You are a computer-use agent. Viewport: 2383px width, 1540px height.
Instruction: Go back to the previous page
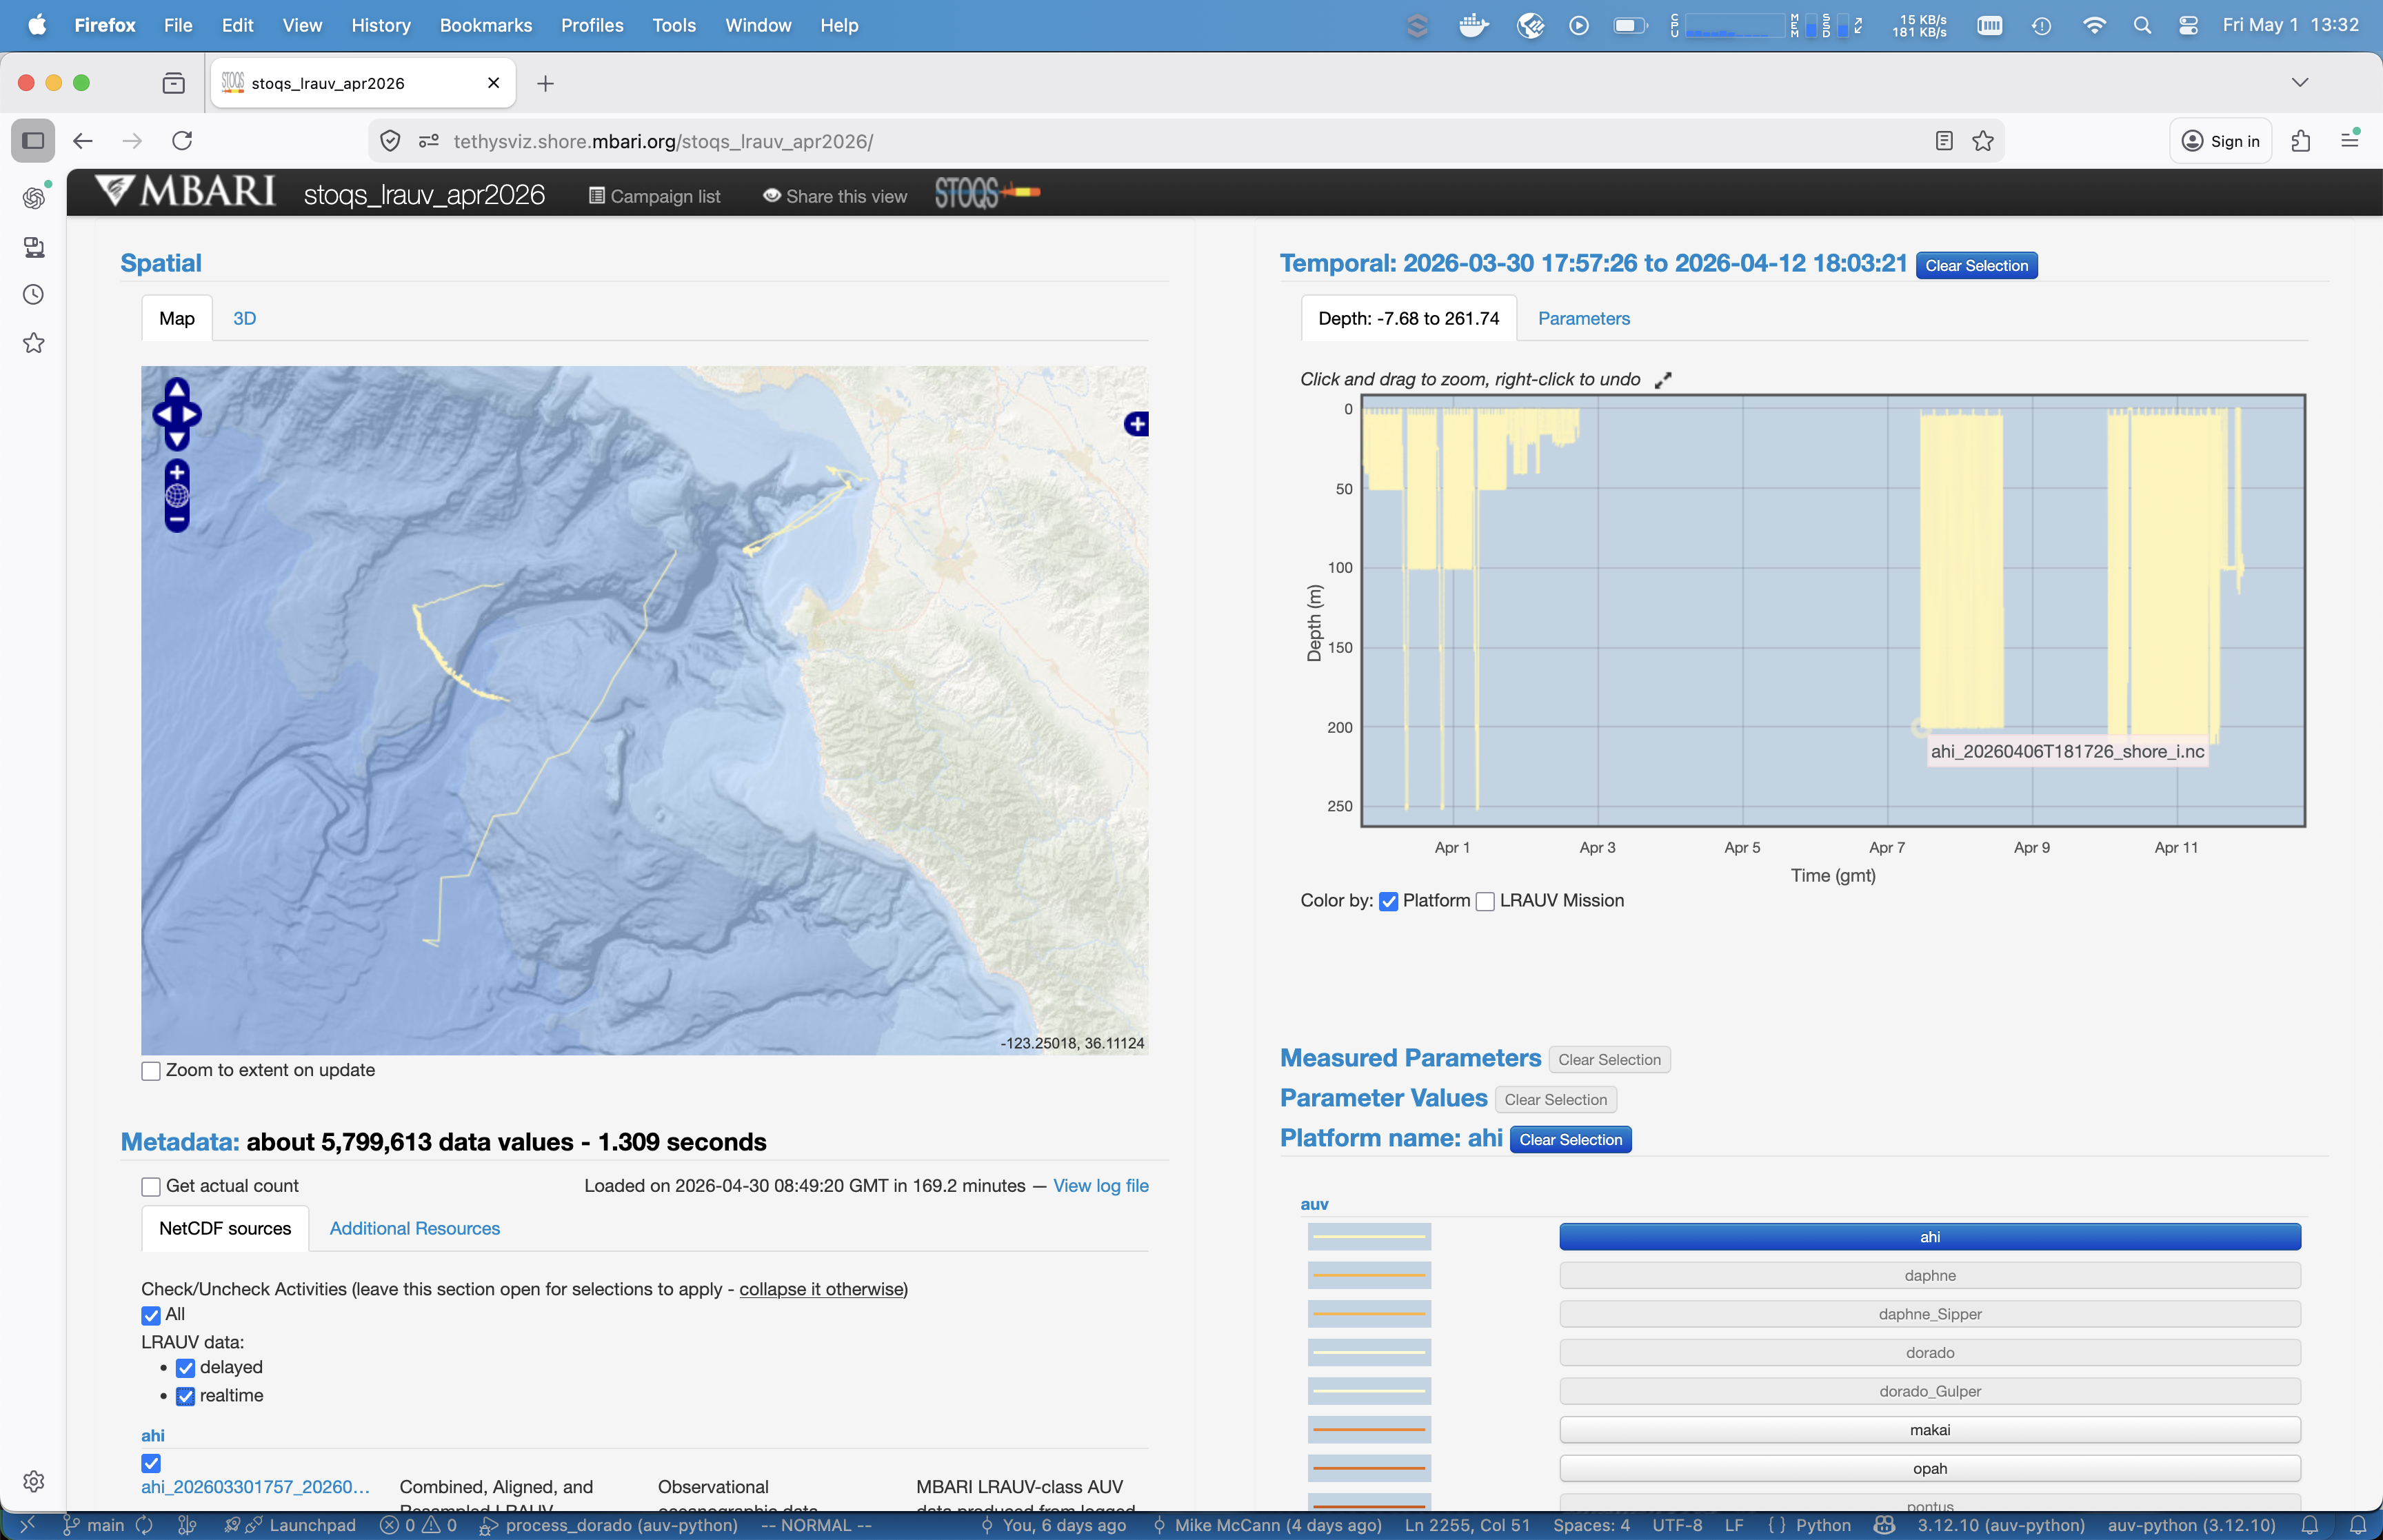point(83,141)
